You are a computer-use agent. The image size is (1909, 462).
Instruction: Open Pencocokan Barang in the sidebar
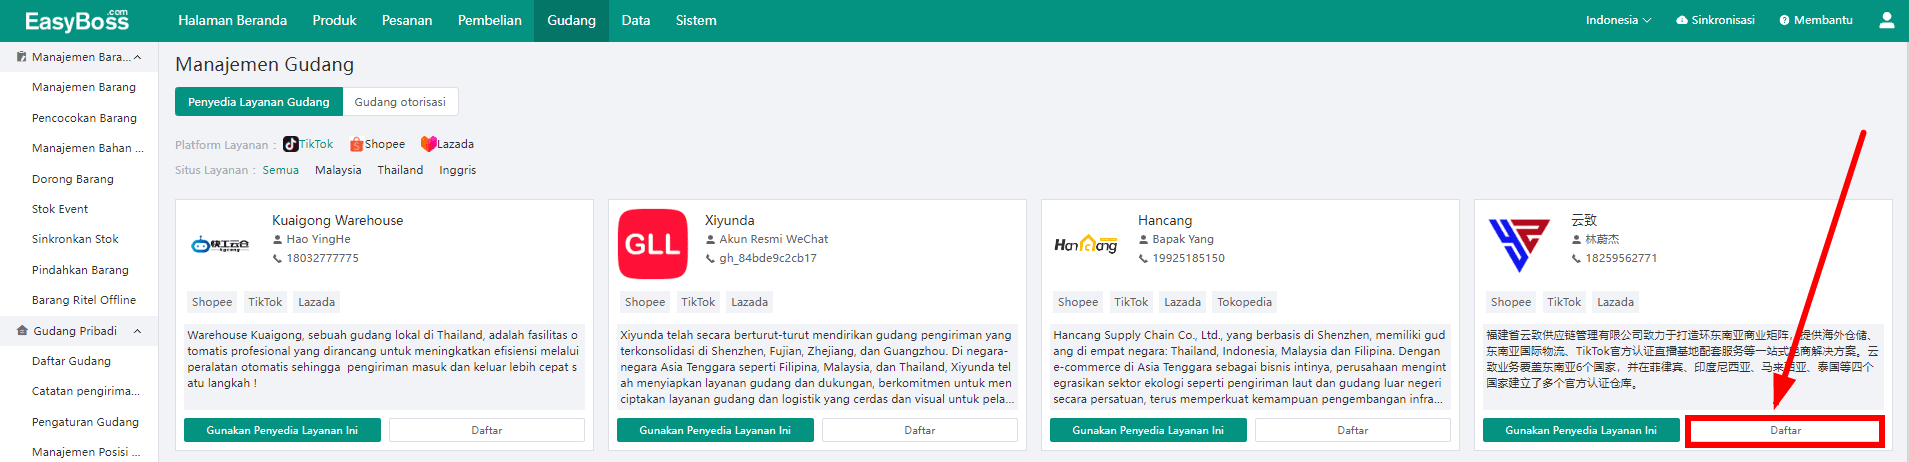(x=84, y=118)
